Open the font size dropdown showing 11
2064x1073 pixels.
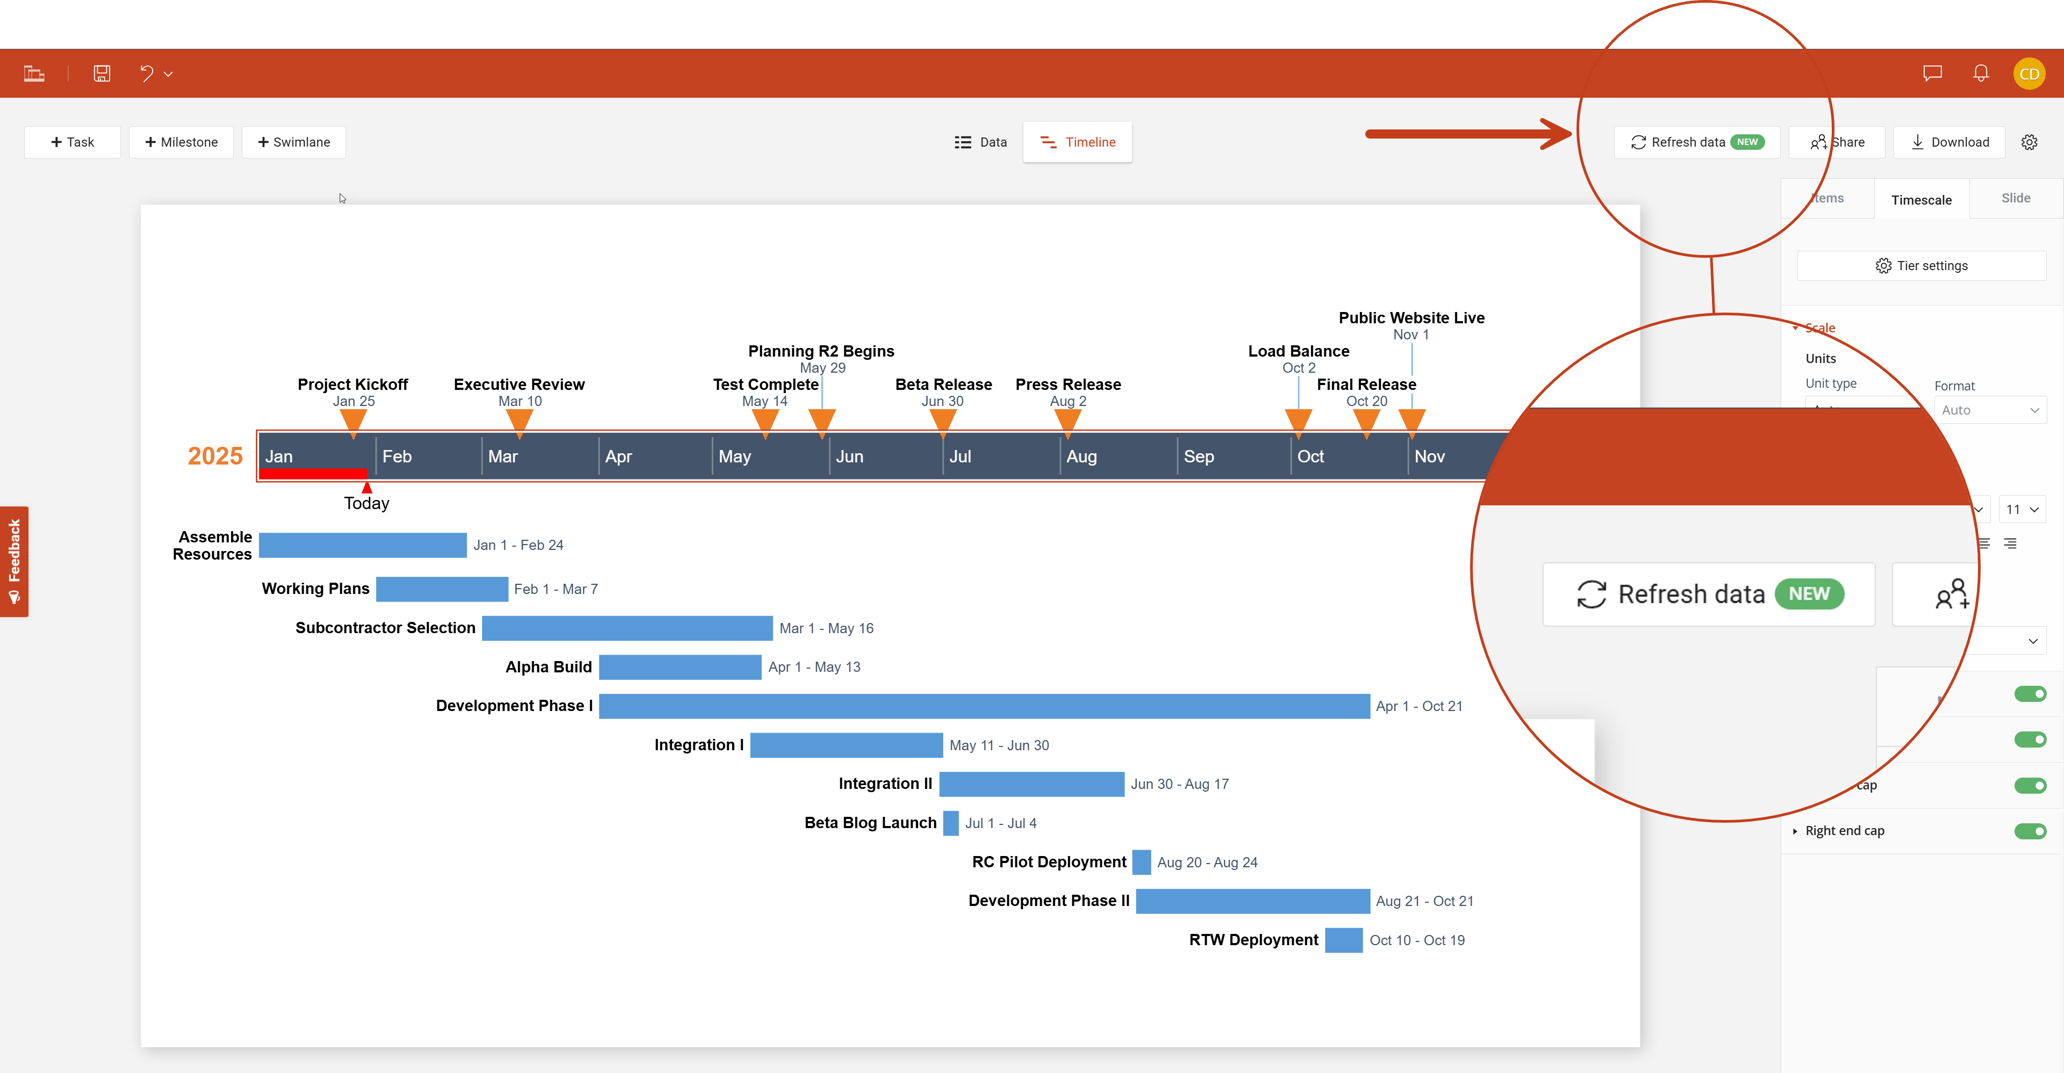[x=2022, y=509]
